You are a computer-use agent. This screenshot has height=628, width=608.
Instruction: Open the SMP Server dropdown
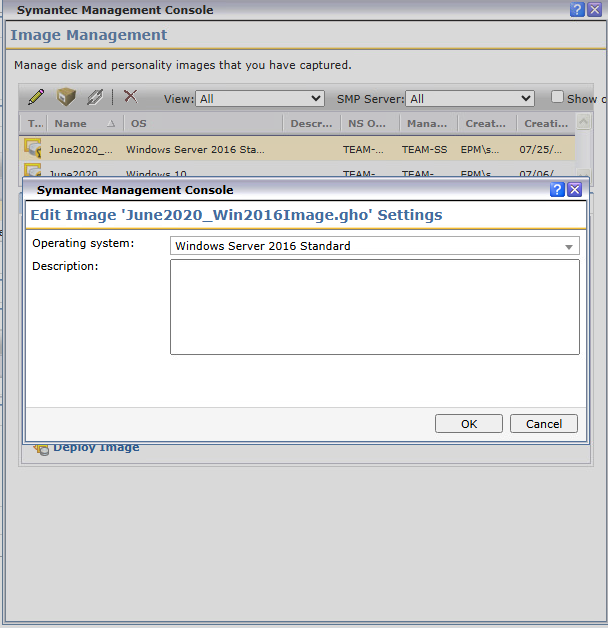click(469, 98)
